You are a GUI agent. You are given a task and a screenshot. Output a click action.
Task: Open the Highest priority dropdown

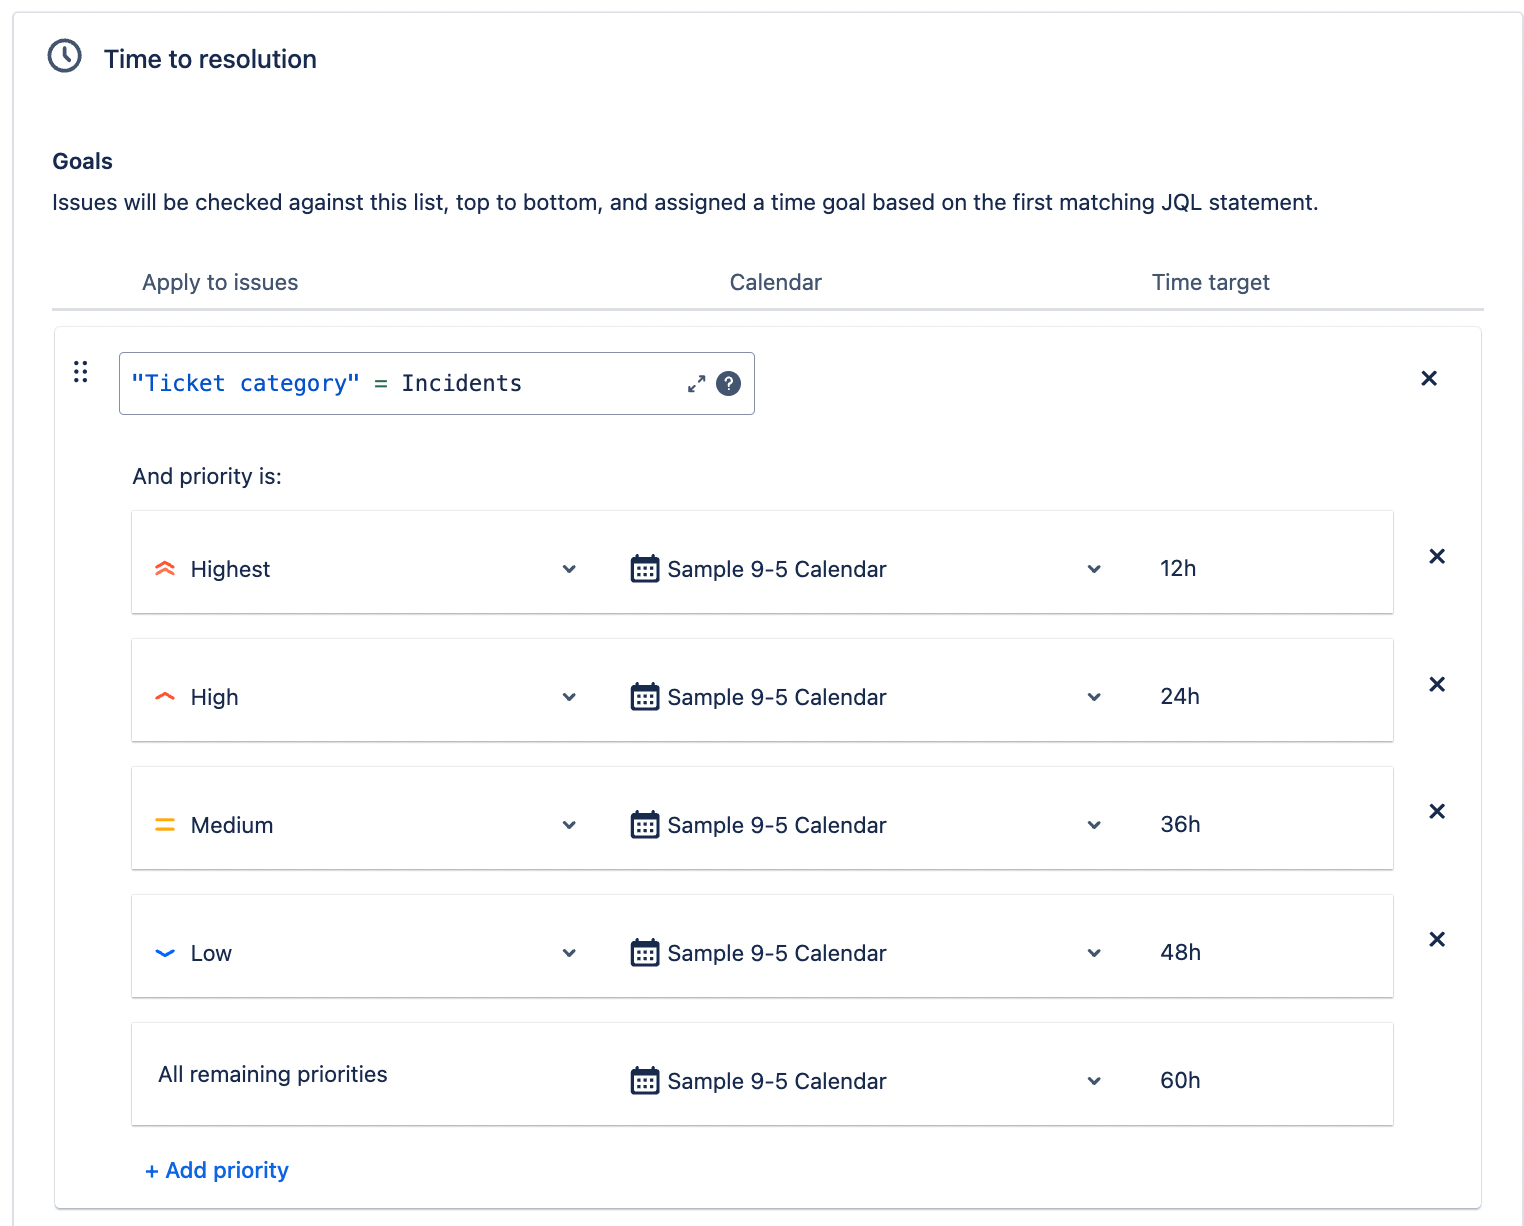coord(569,569)
